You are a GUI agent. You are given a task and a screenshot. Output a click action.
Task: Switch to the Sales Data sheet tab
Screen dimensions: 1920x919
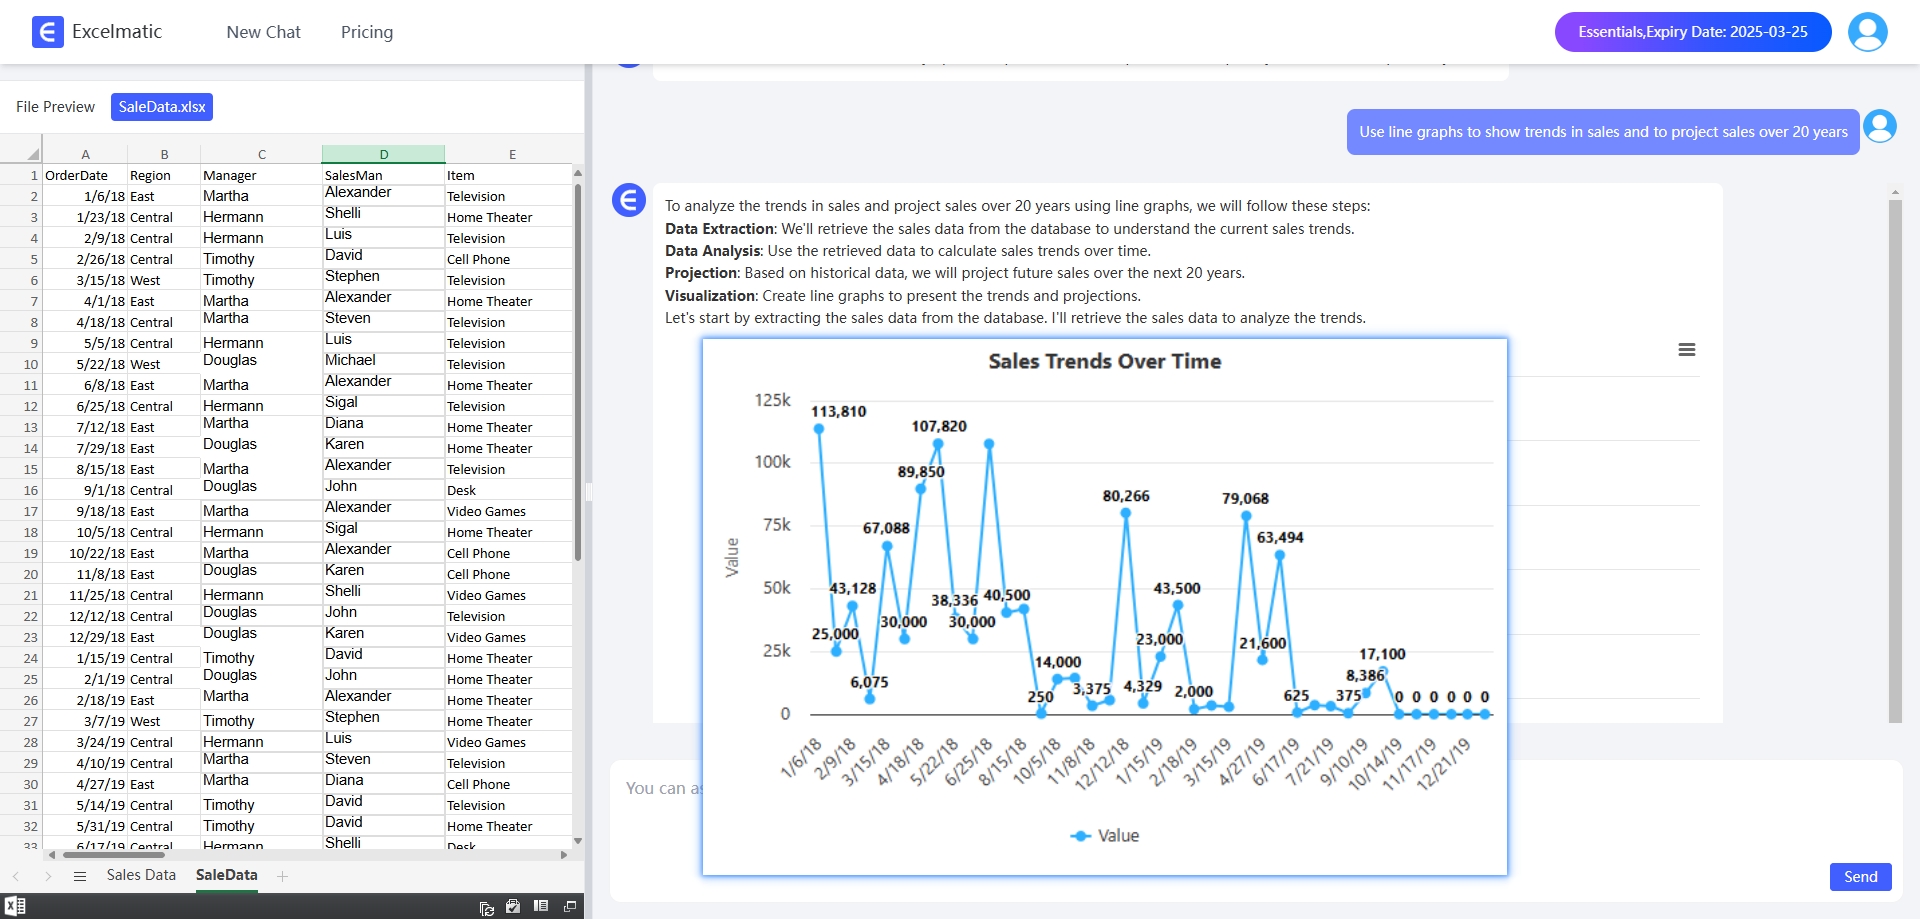[x=141, y=875]
